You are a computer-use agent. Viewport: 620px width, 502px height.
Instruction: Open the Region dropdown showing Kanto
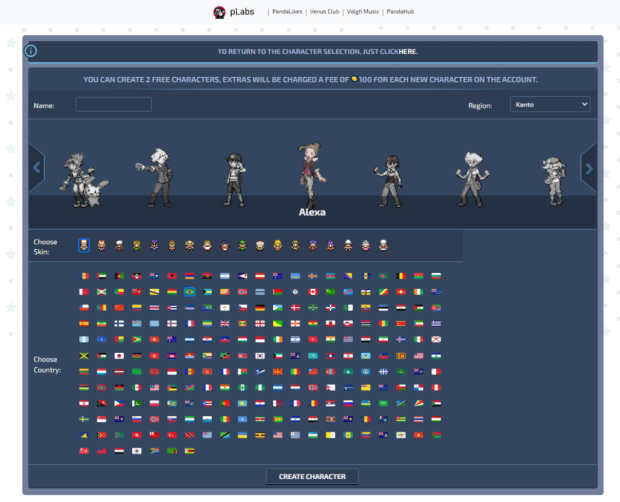pos(550,104)
